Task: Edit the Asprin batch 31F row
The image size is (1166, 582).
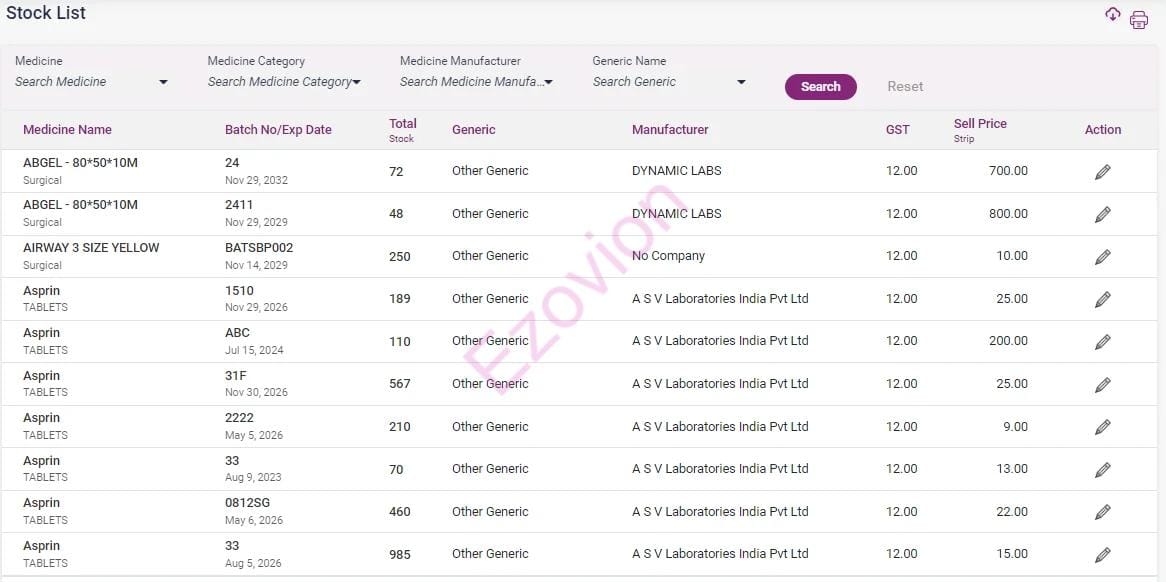Action: pyautogui.click(x=1102, y=385)
